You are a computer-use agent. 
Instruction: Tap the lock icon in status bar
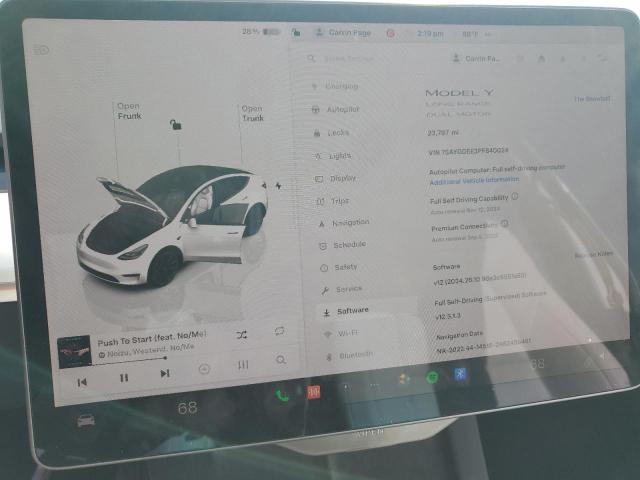[x=296, y=32]
